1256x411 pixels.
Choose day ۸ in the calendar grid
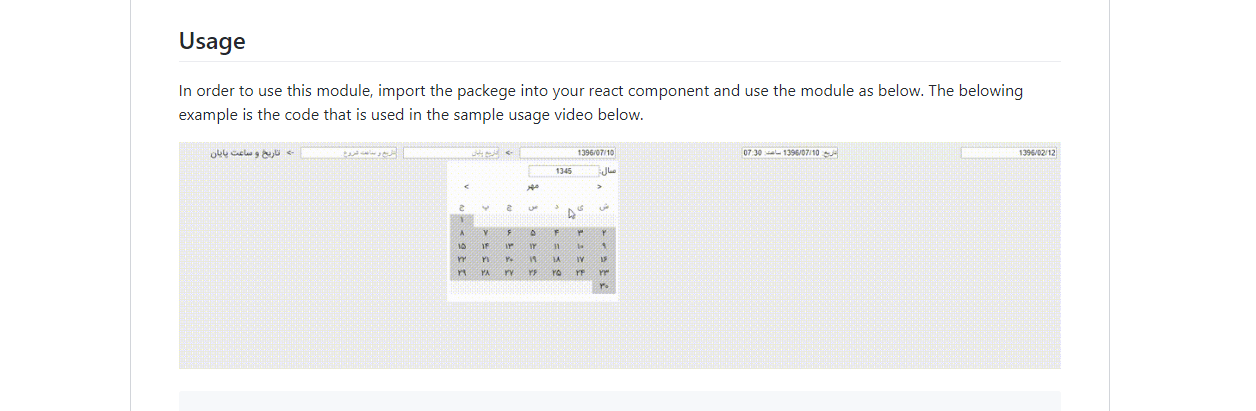coord(462,232)
